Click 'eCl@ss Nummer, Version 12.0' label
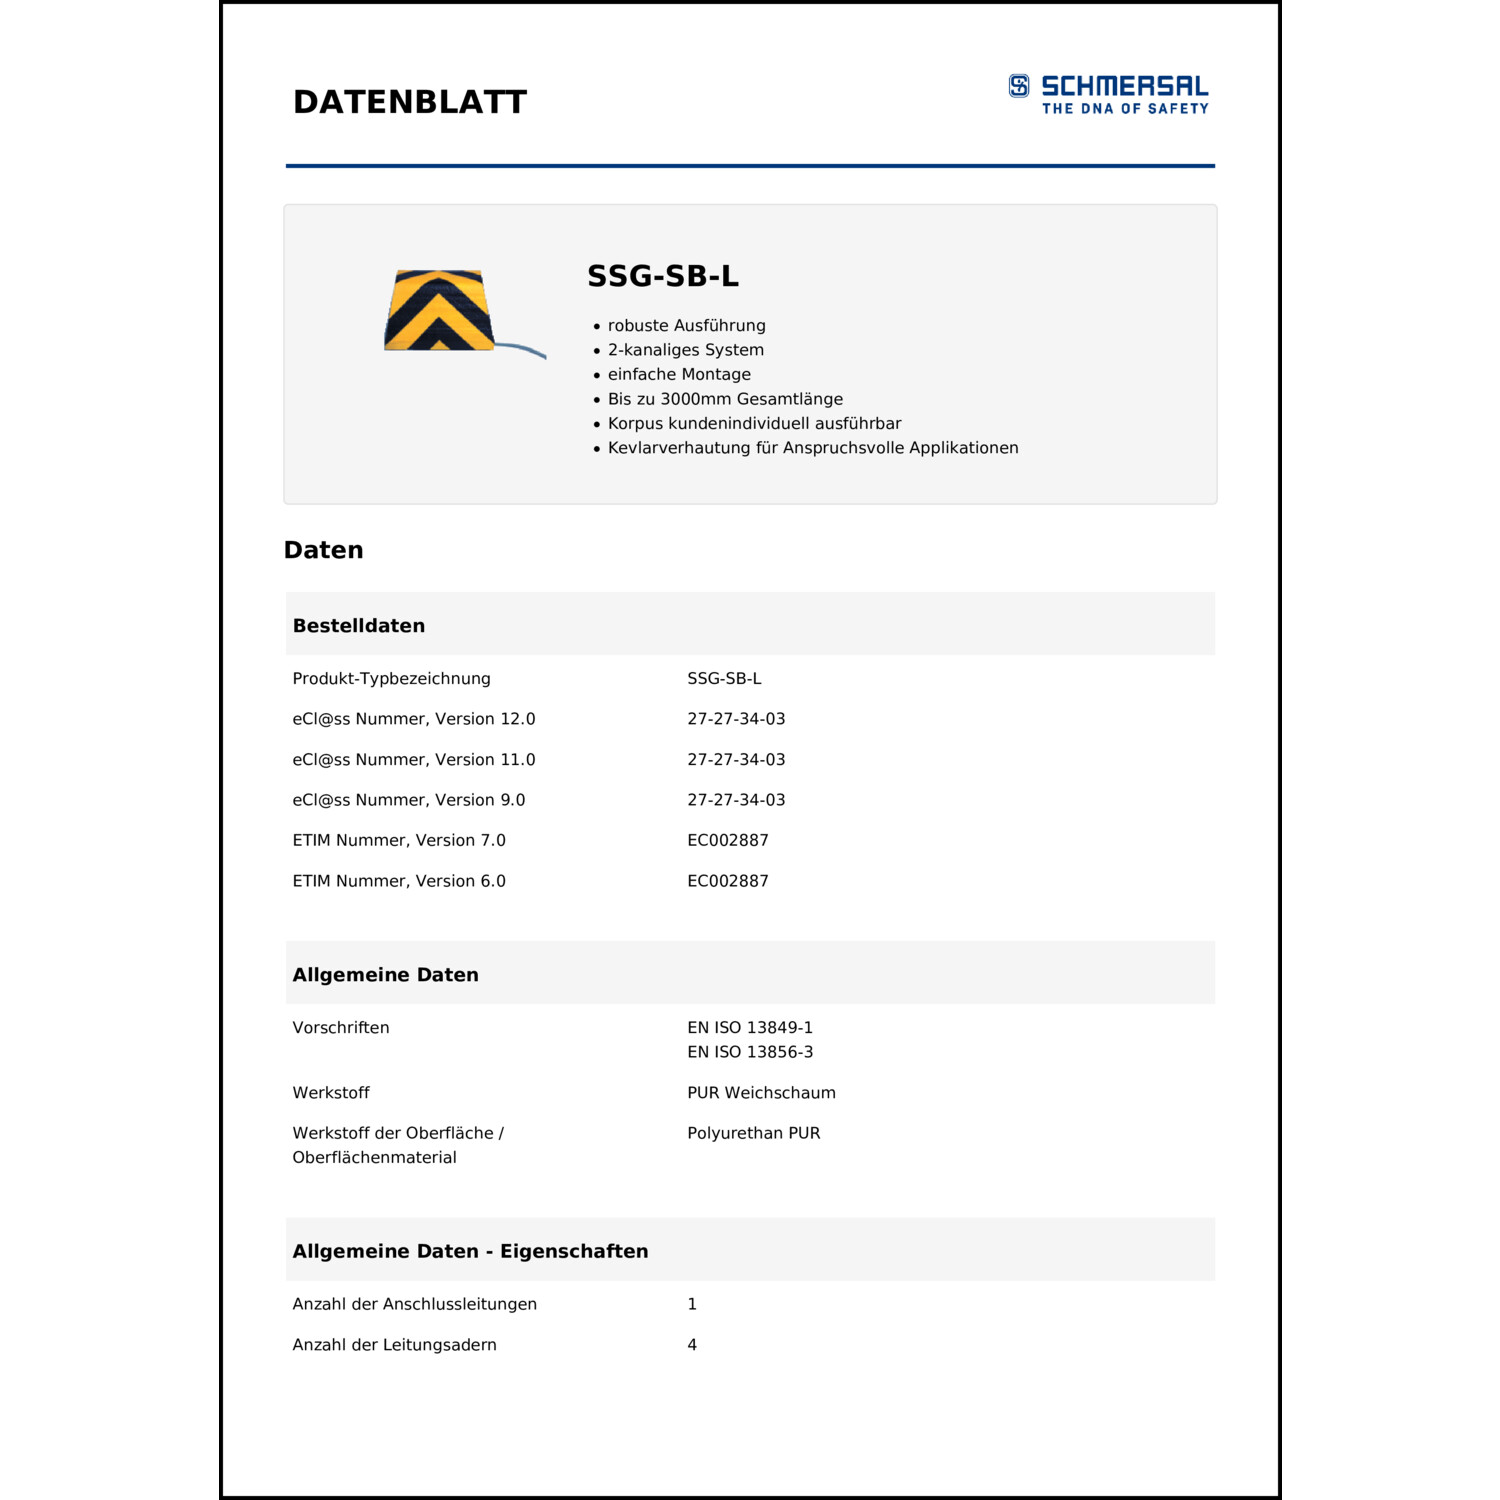 pos(414,719)
